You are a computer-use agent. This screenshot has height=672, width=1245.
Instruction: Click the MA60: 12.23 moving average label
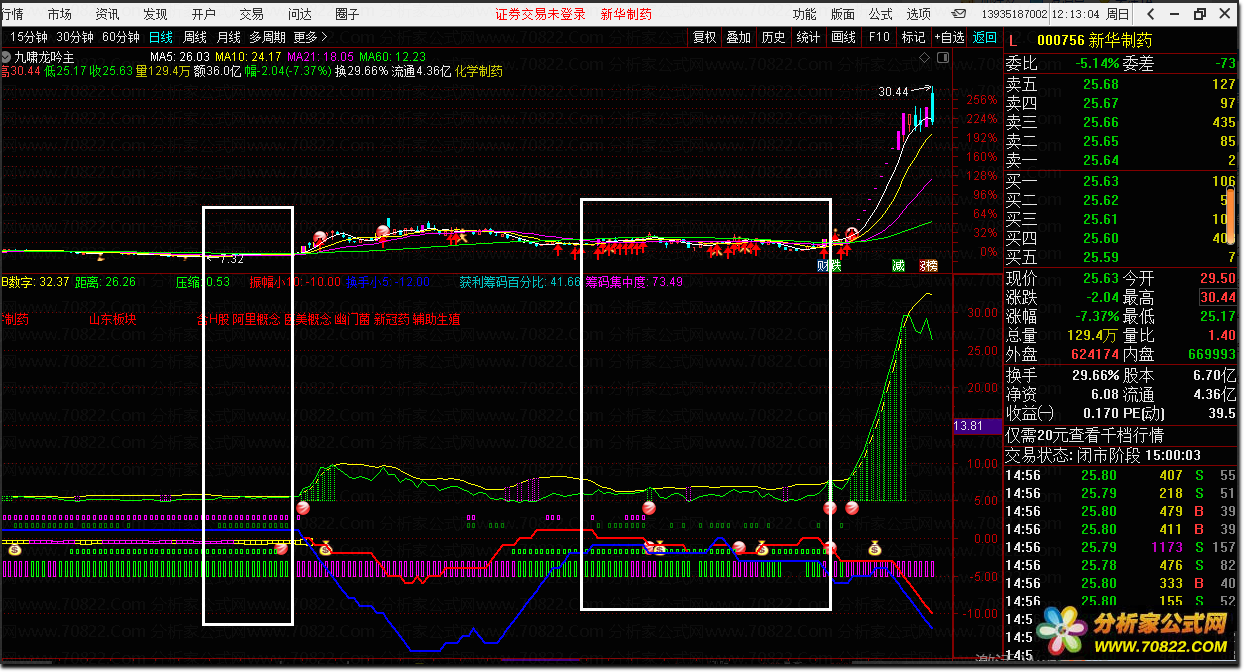(394, 57)
